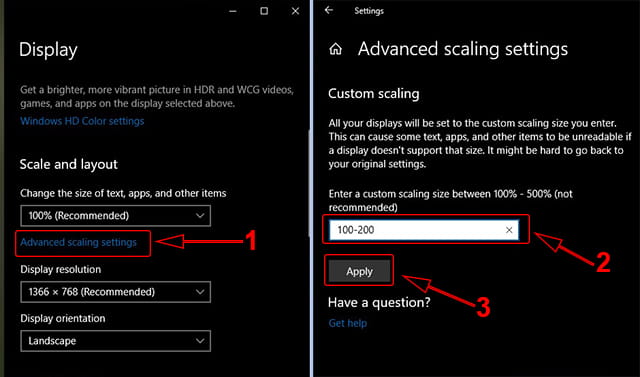Go back using the Settings back arrow
This screenshot has height=377, width=640.
(x=329, y=10)
